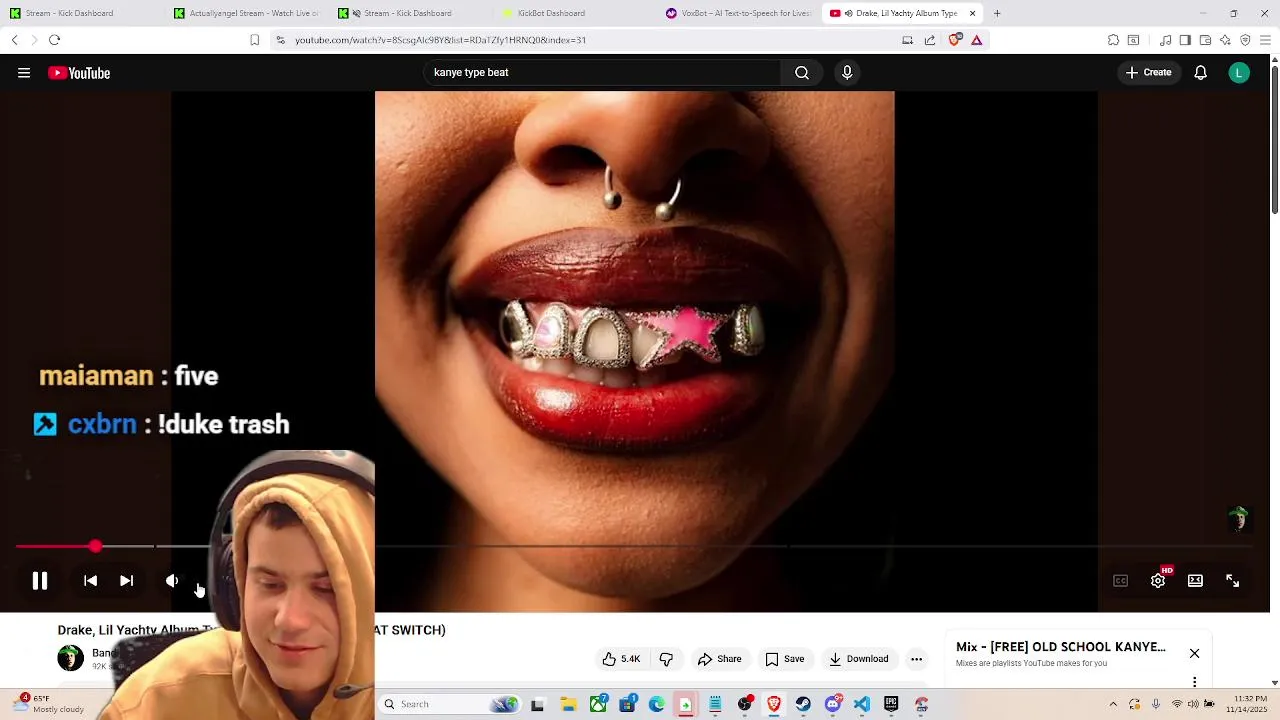The height and width of the screenshot is (720, 1280).
Task: Open the Create button
Action: point(1148,73)
